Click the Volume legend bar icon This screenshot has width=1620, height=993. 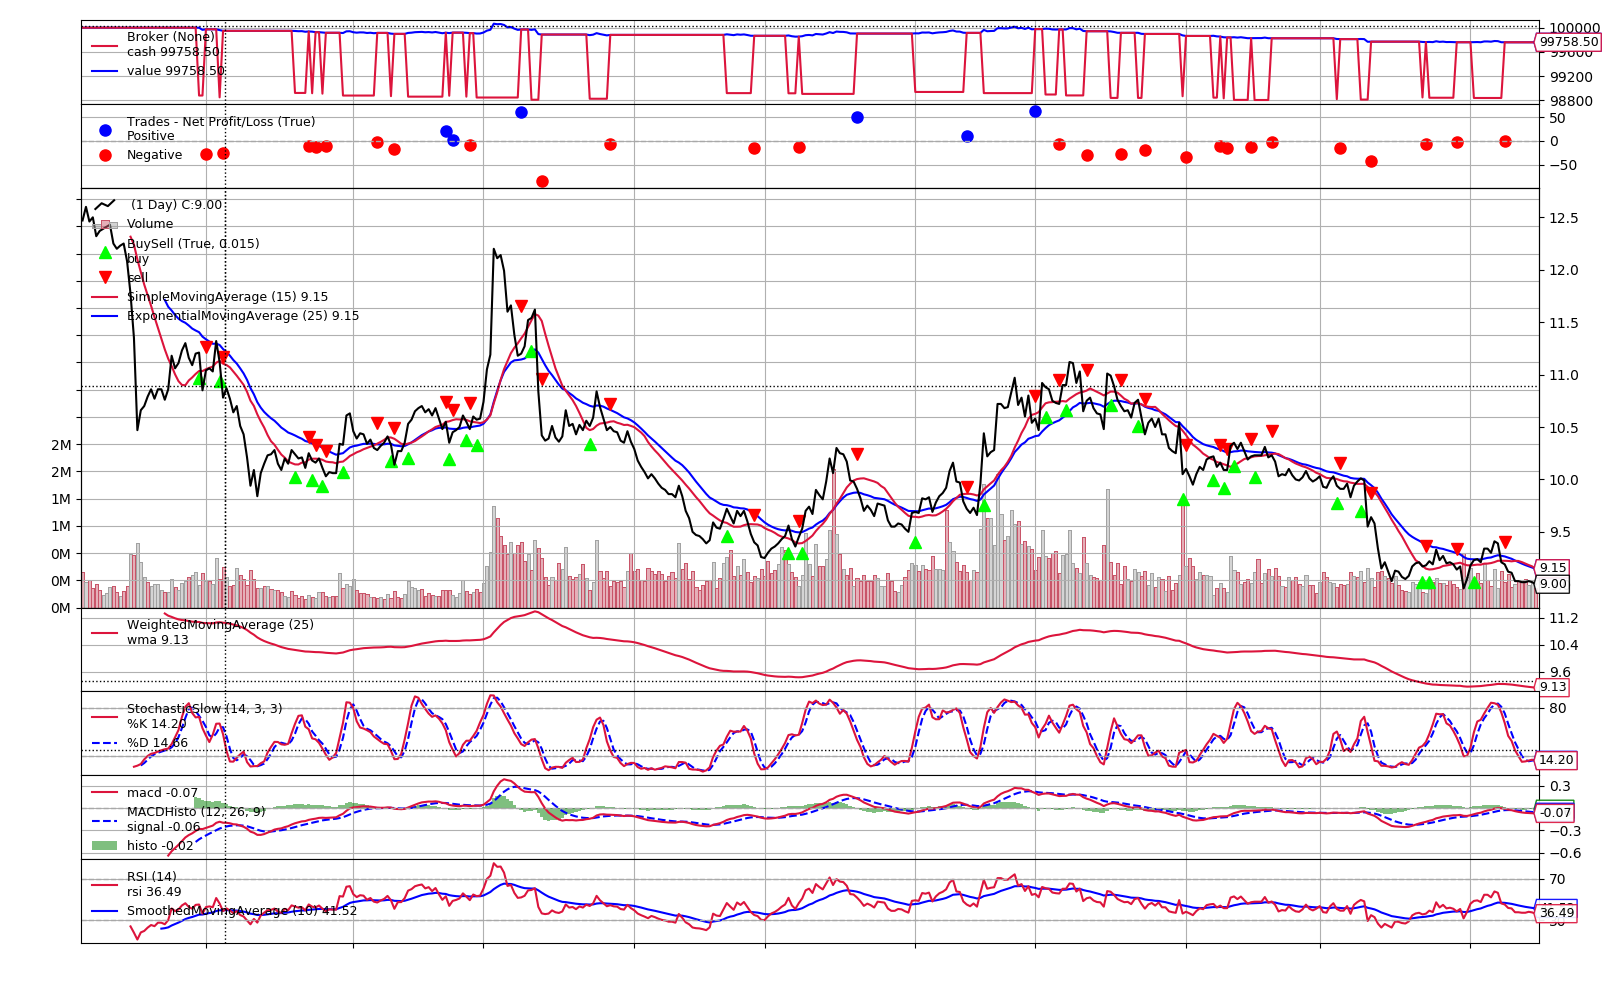click(x=105, y=225)
